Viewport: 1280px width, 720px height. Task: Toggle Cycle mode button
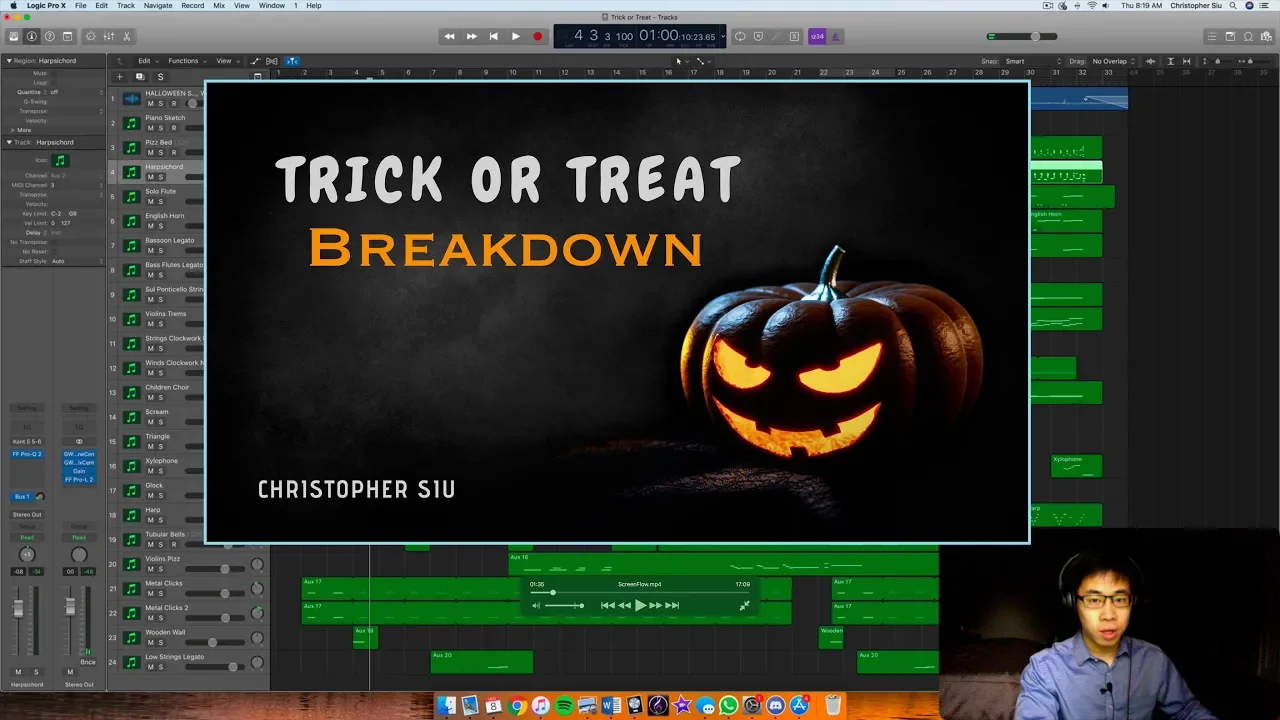(x=740, y=36)
